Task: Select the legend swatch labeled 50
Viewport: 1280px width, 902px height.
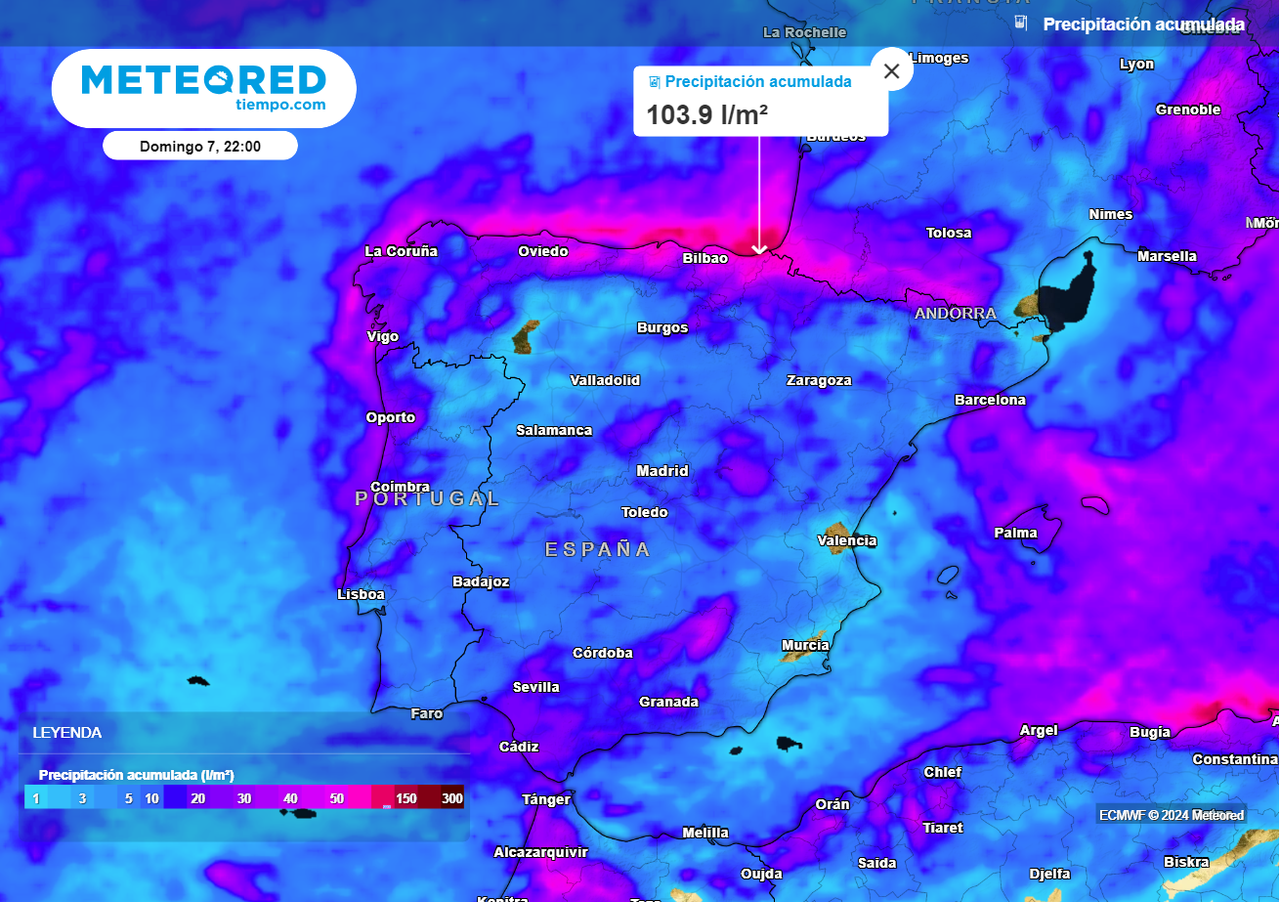Action: pos(337,798)
